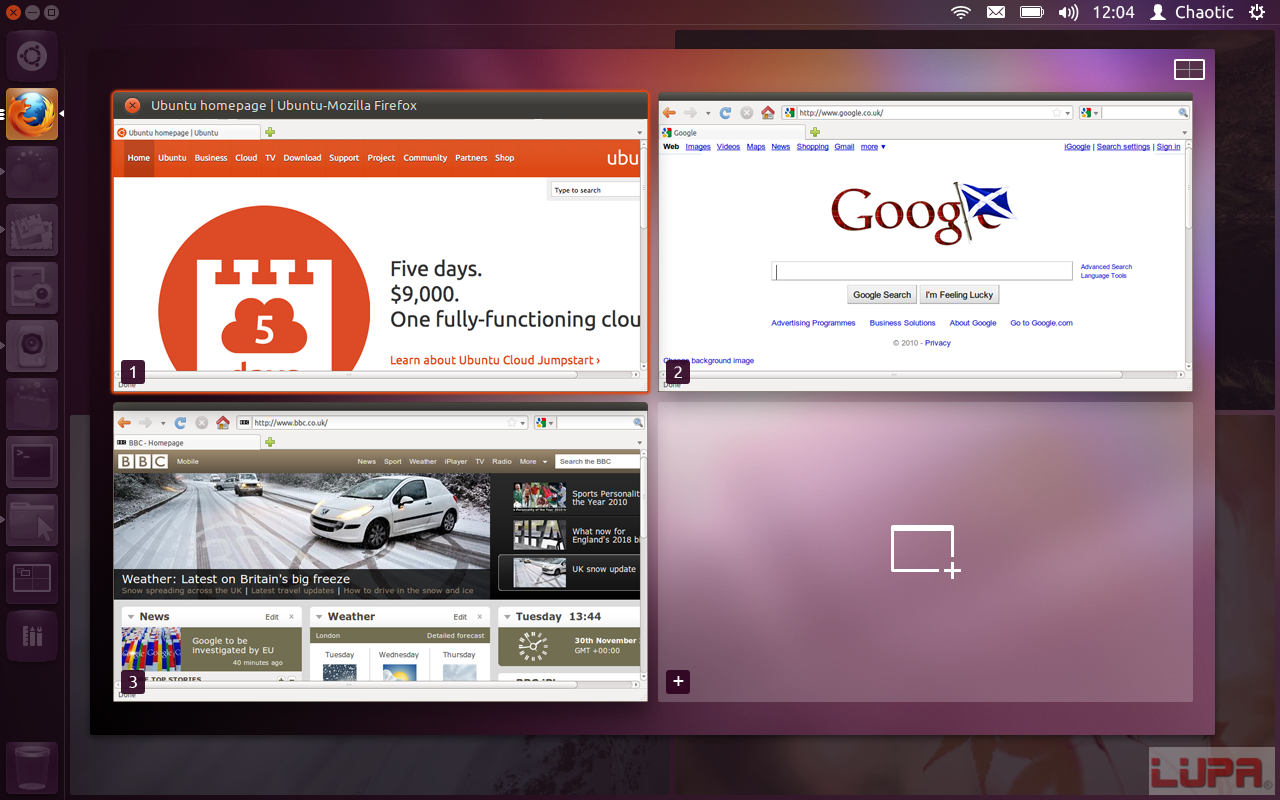Collapse the Tuesday 13:44 clock module
This screenshot has height=800, width=1280.
(507, 617)
